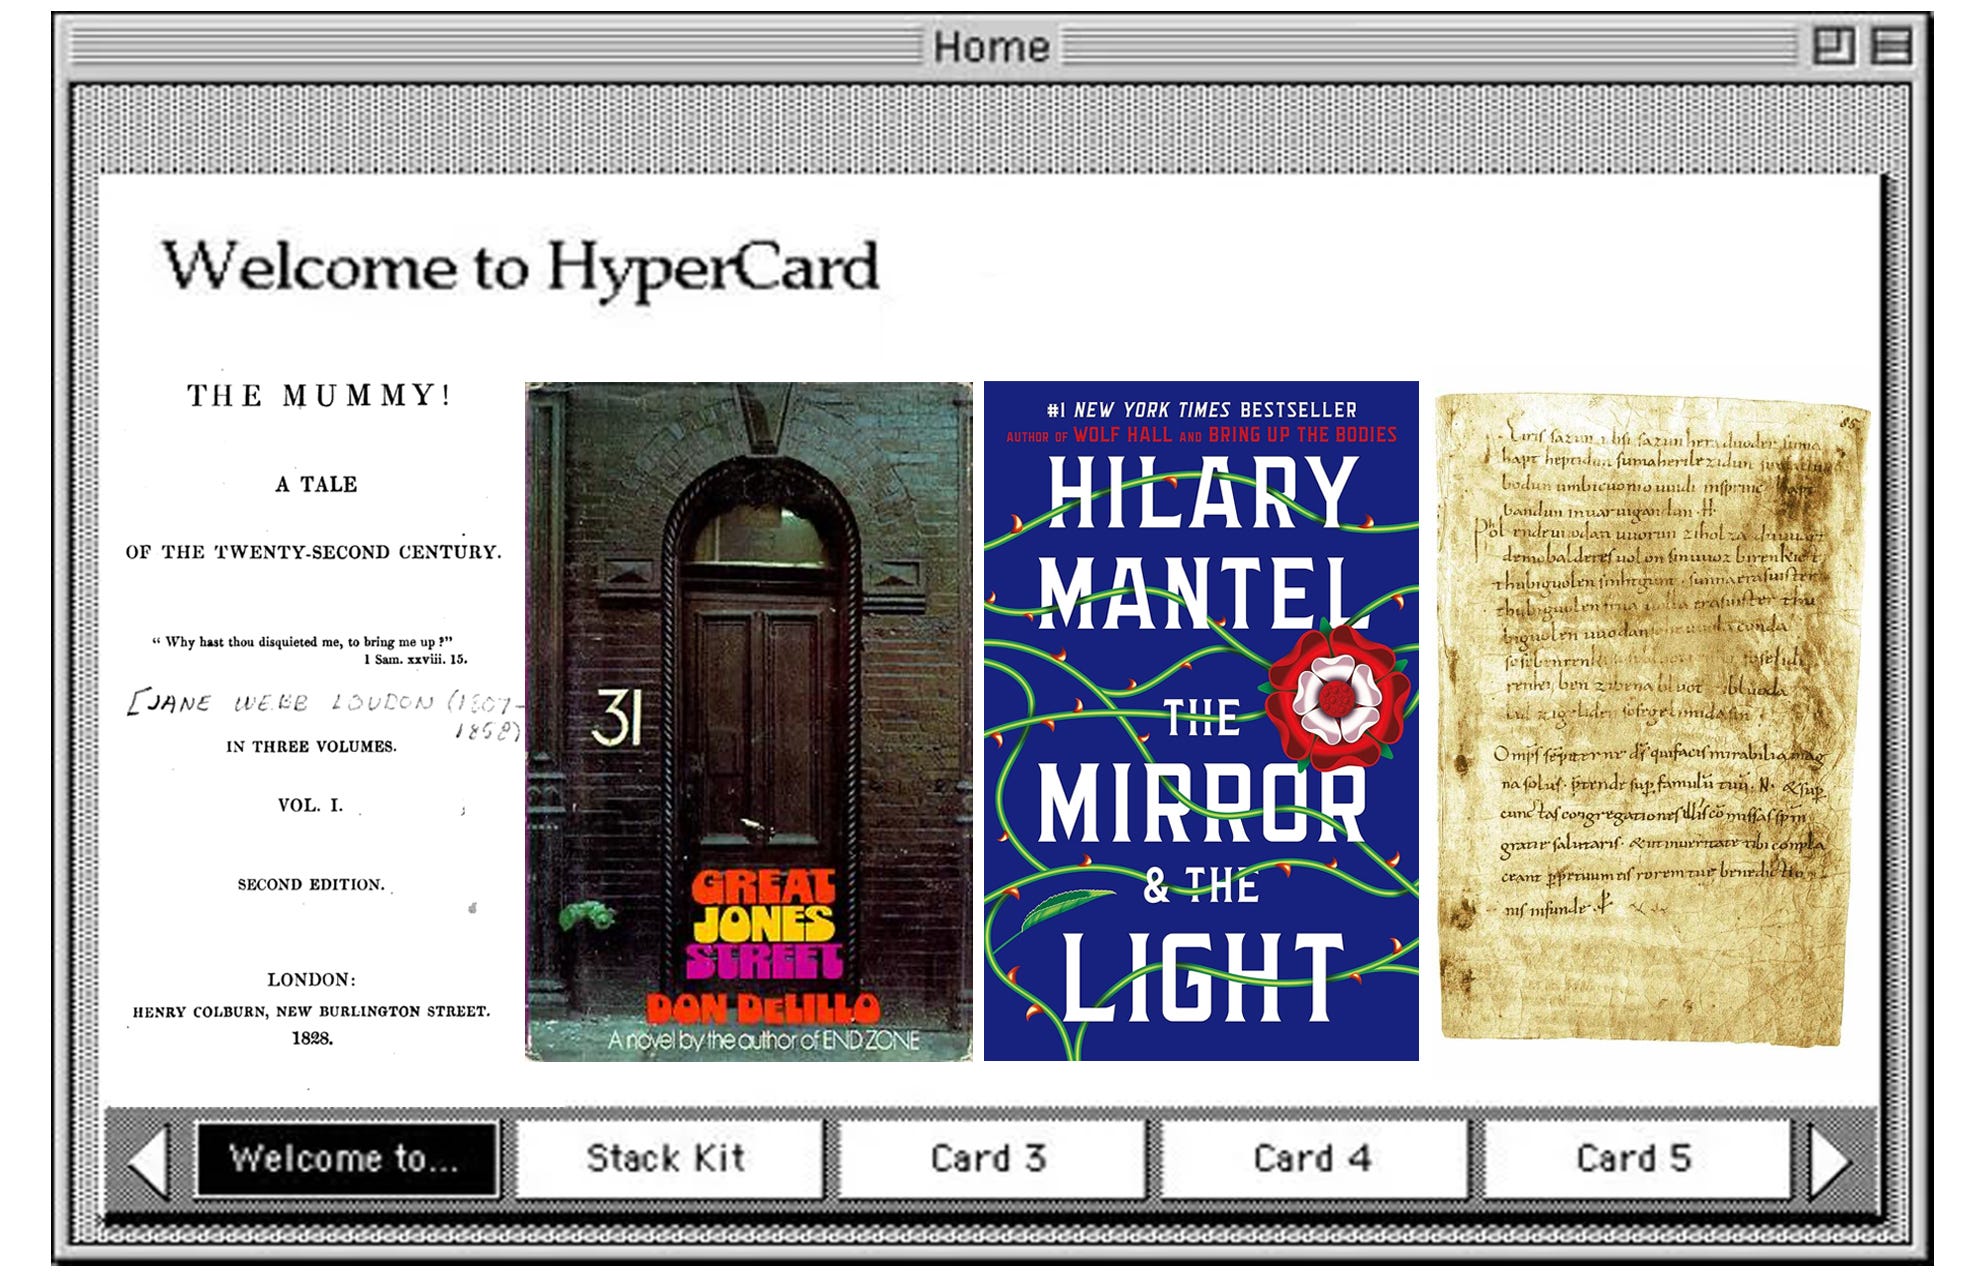Click the Home window title text

991,47
